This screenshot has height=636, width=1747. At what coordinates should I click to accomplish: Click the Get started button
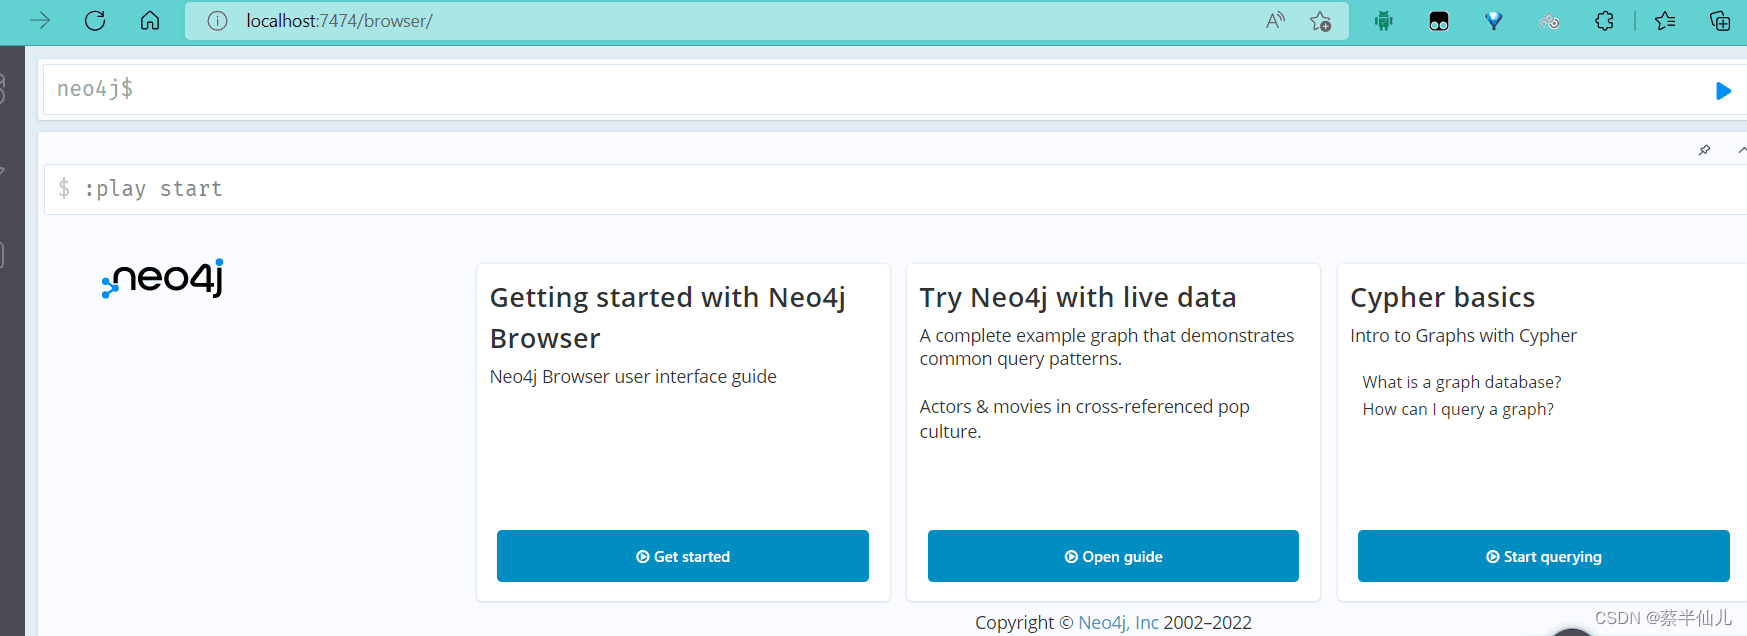click(683, 556)
